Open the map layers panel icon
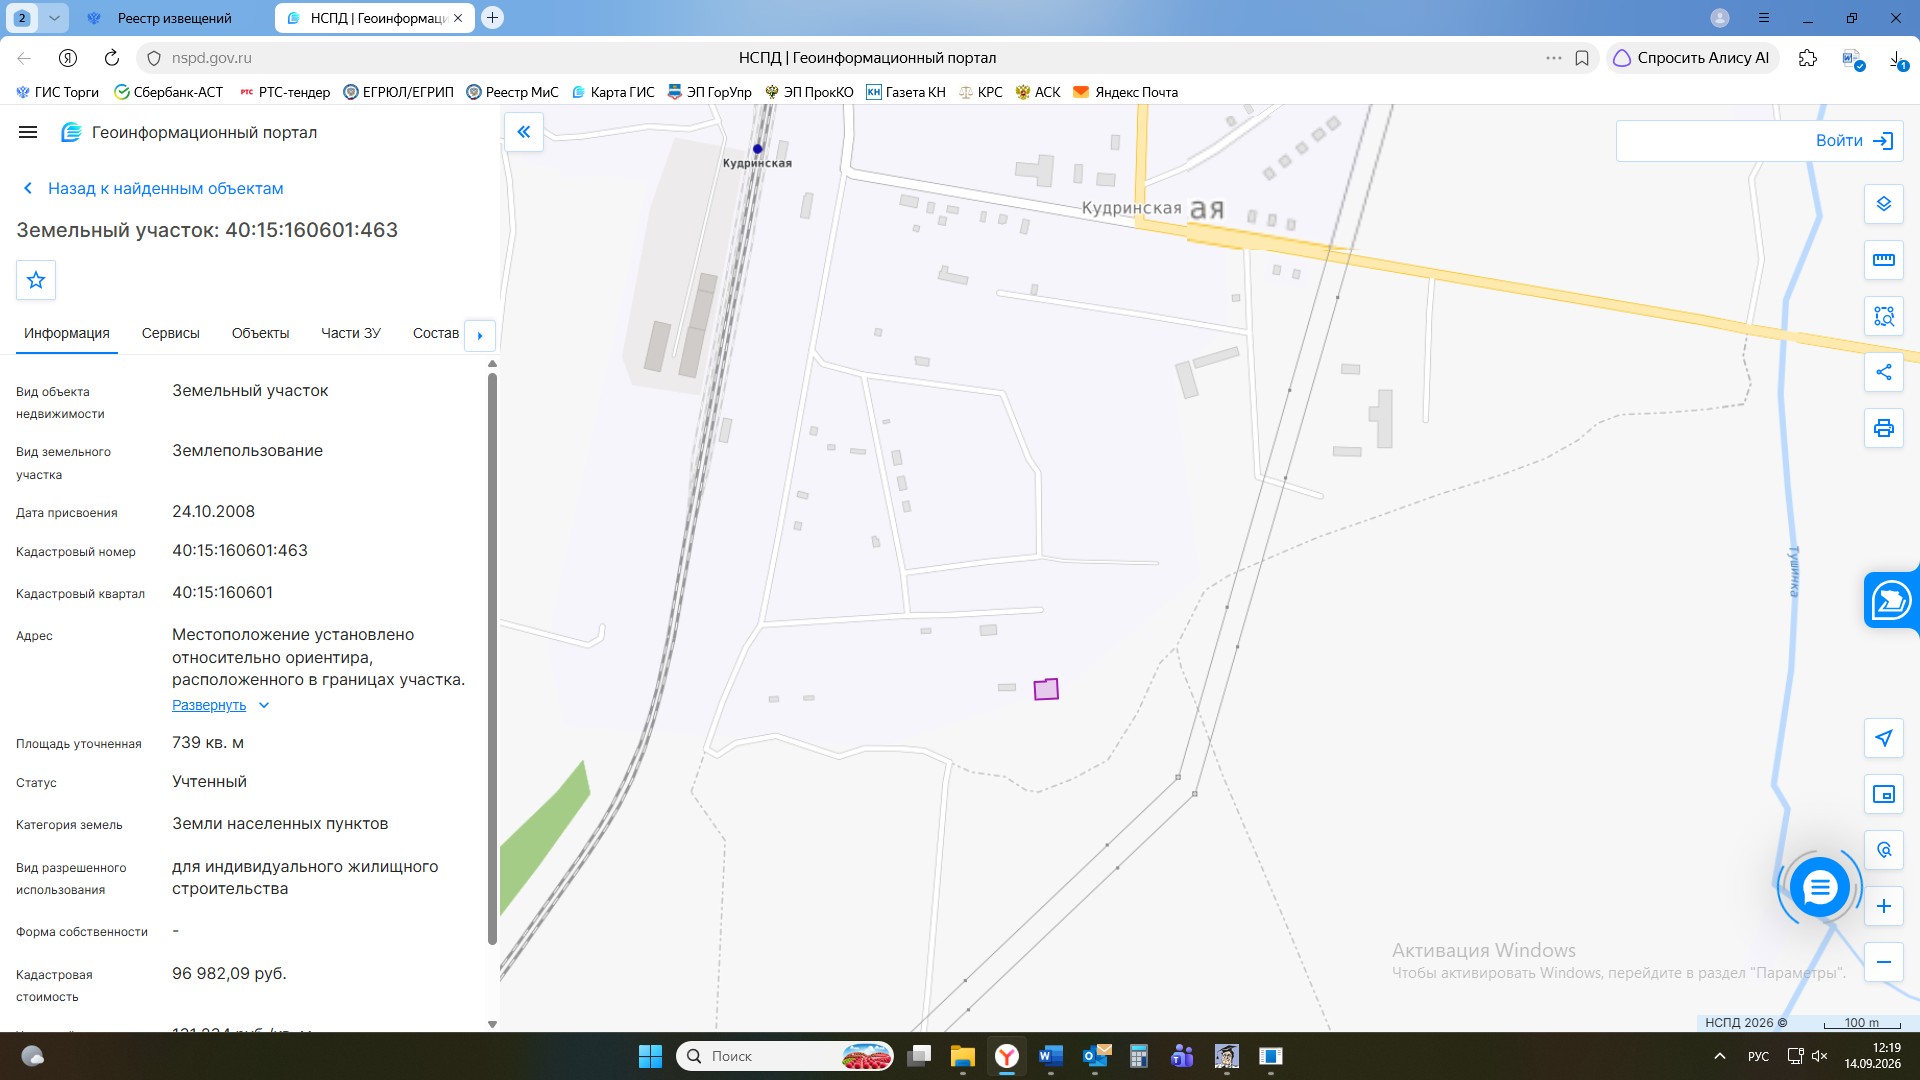The image size is (1920, 1080). coord(1883,204)
